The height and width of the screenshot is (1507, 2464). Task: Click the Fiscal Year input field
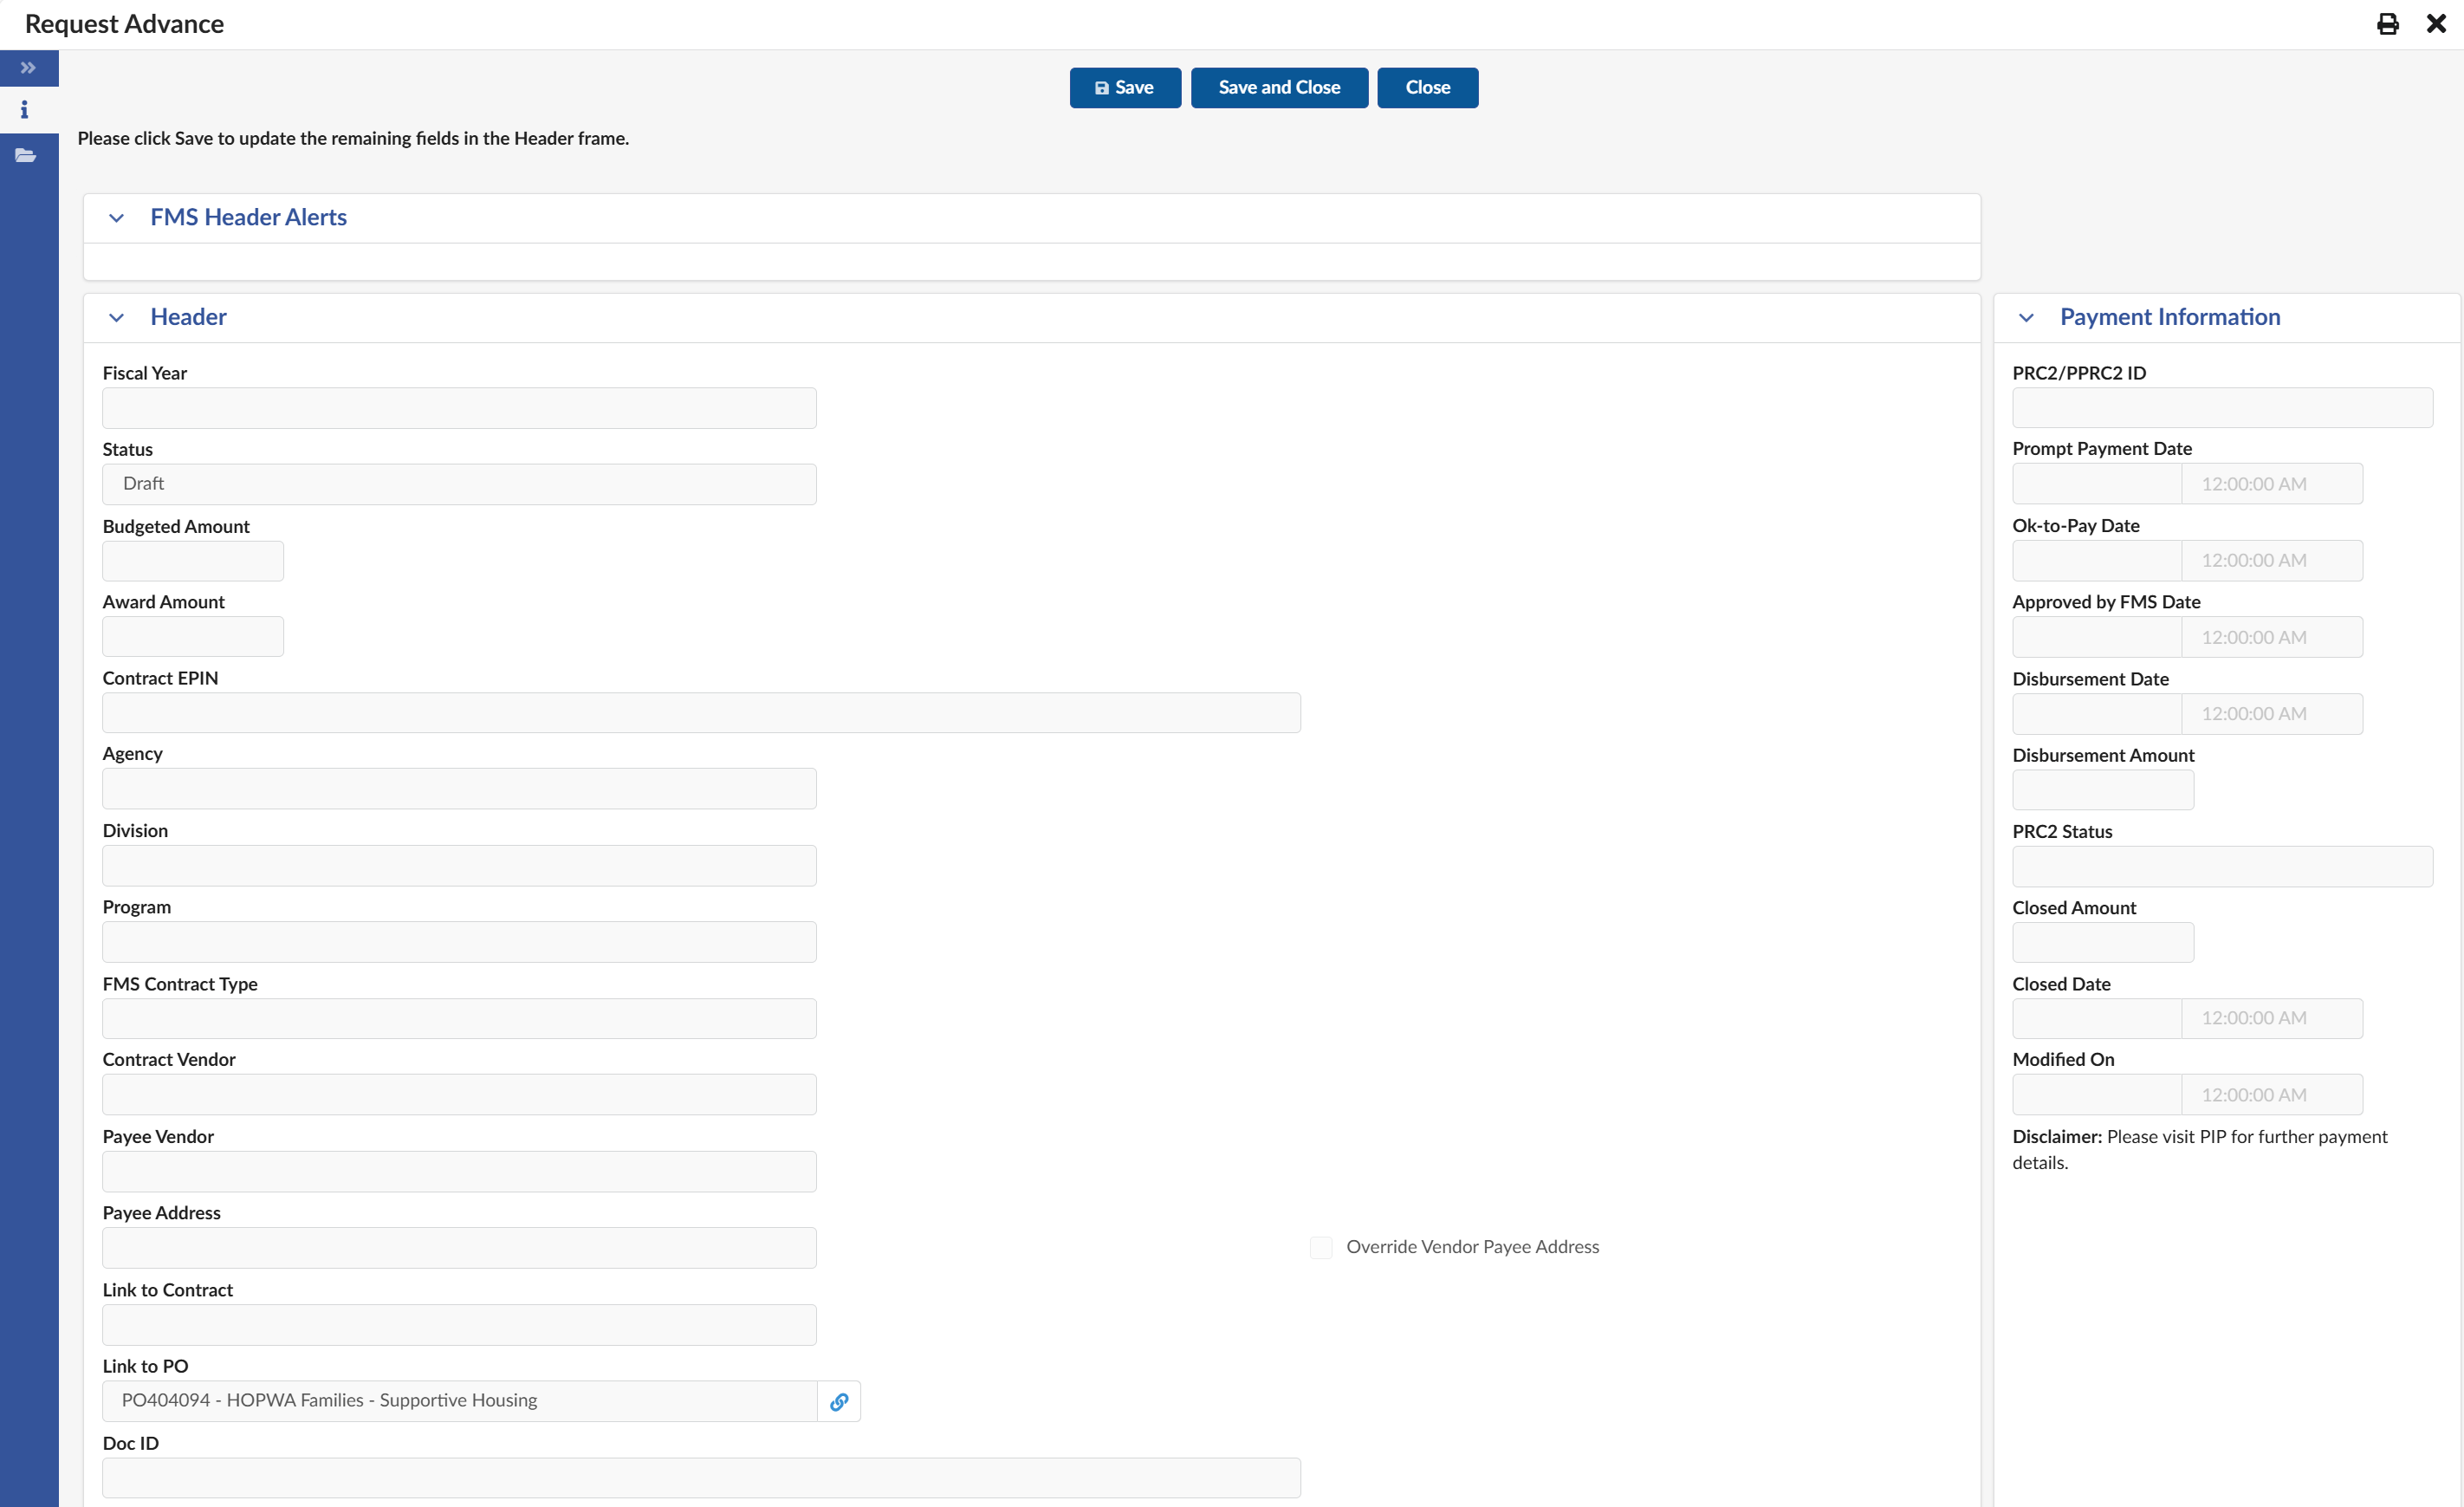coord(459,407)
